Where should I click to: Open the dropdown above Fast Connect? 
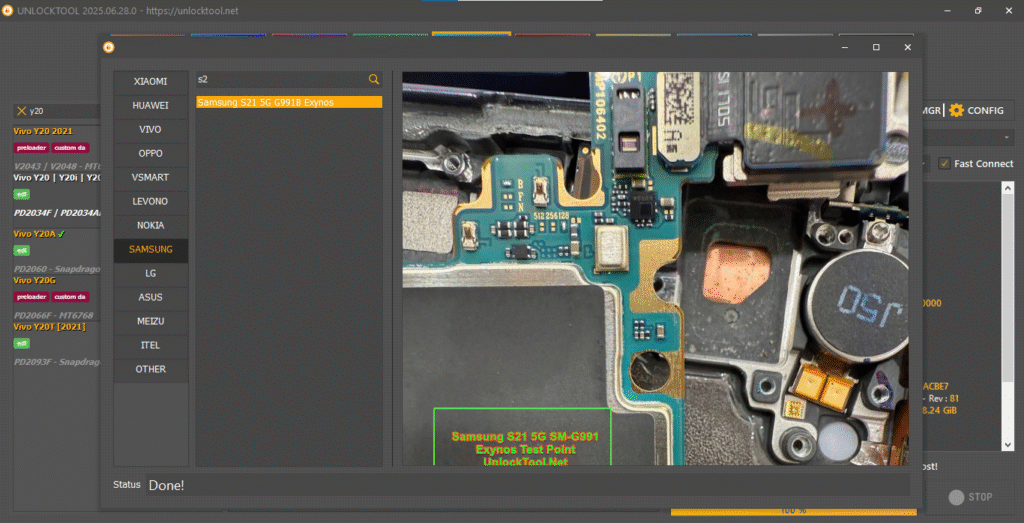pyautogui.click(x=1006, y=137)
